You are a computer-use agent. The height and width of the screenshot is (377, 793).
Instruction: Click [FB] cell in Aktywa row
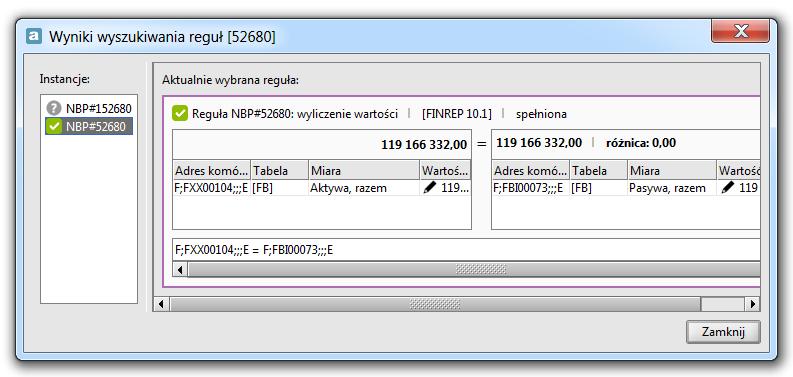click(x=279, y=188)
